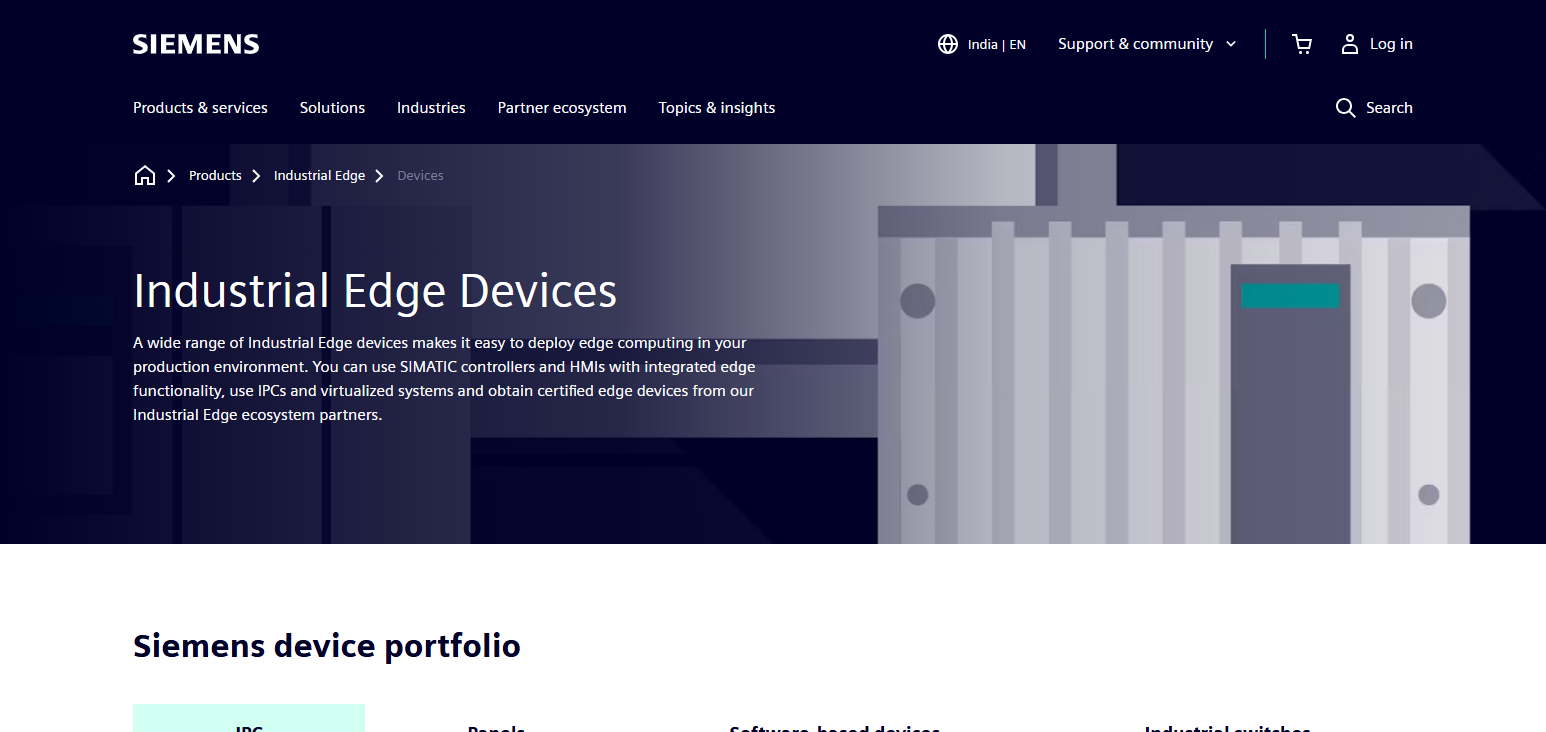The height and width of the screenshot is (732, 1546).
Task: Go to home via breadcrumb house icon
Action: (x=145, y=175)
